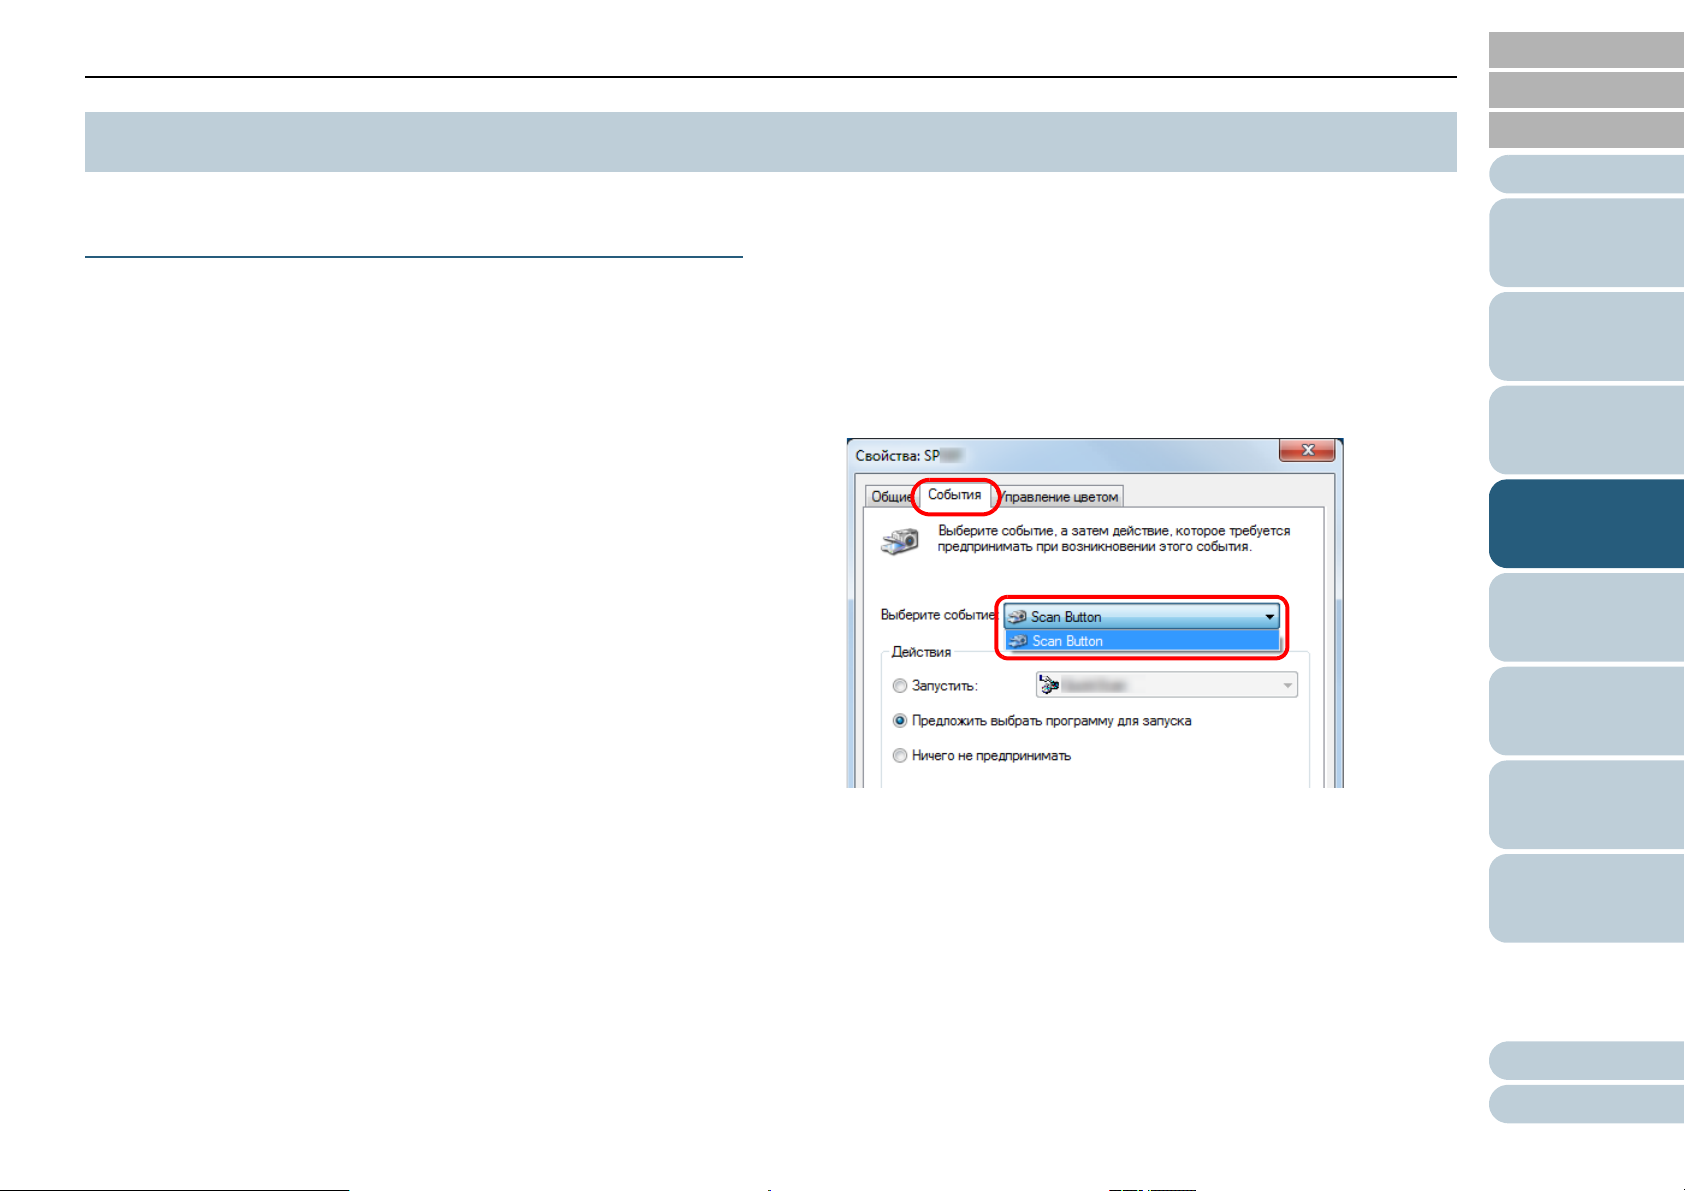Choose the highlighted Scan Button list entry
The image size is (1685, 1191).
[1142, 641]
